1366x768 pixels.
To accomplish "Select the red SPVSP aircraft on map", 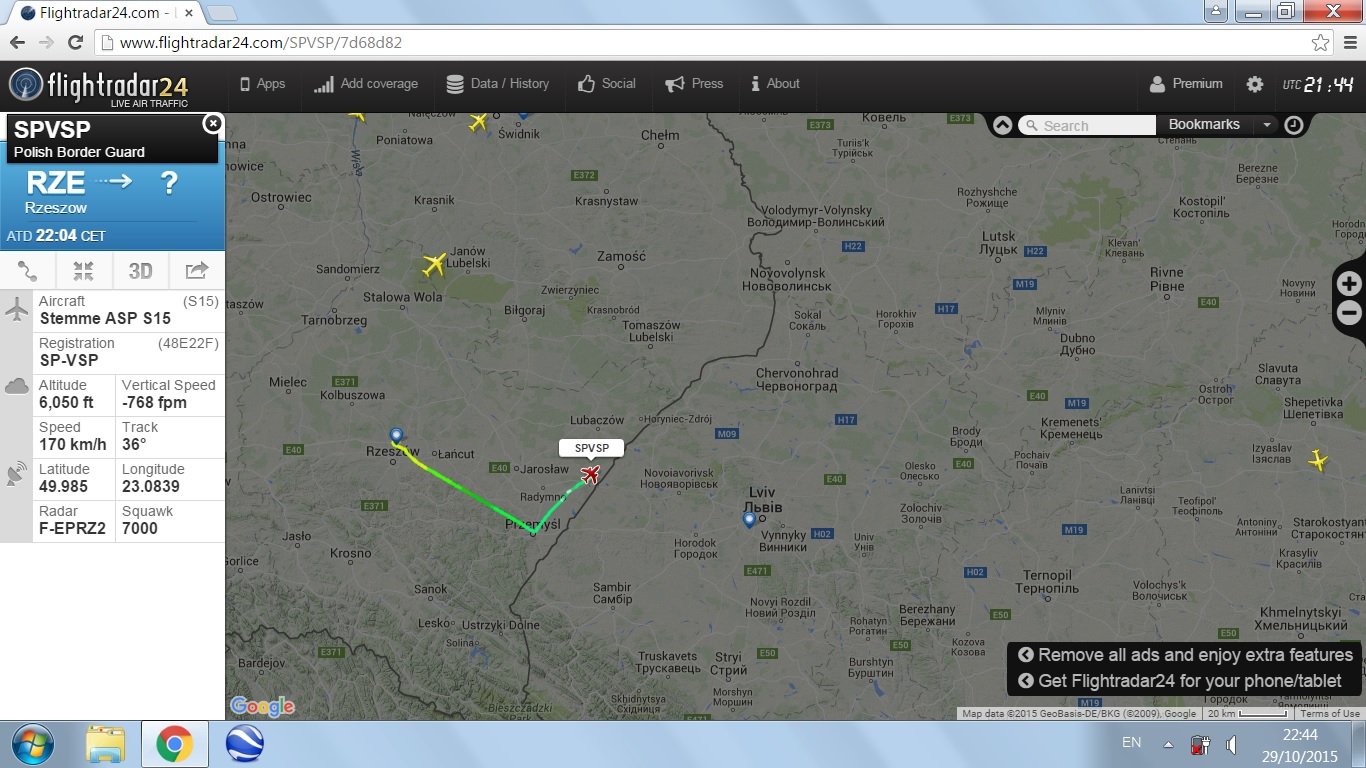I will pos(590,473).
